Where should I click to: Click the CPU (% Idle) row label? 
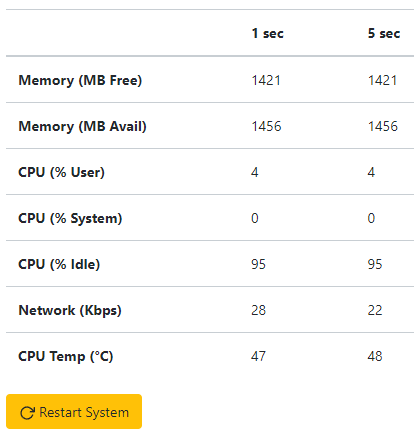59,264
